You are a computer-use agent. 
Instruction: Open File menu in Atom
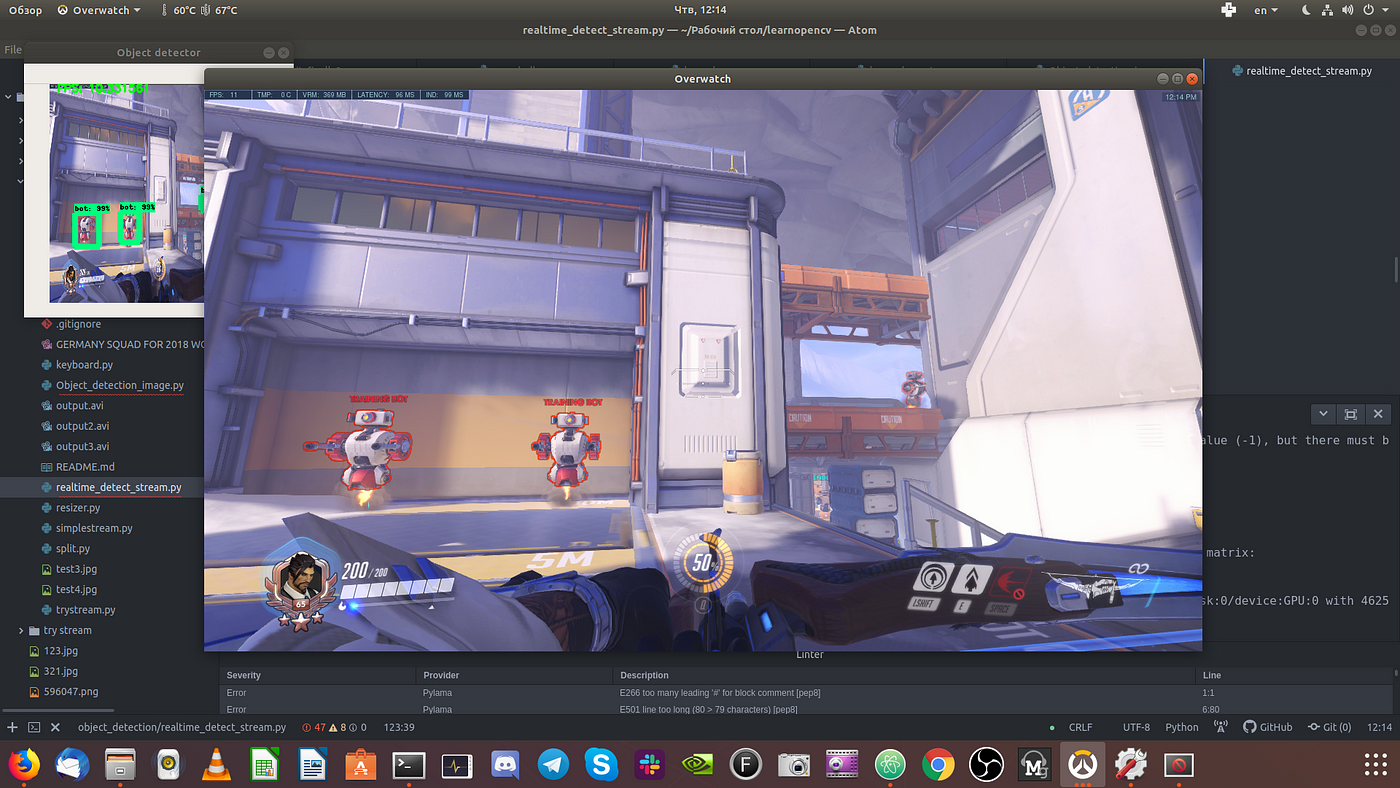click(x=13, y=50)
